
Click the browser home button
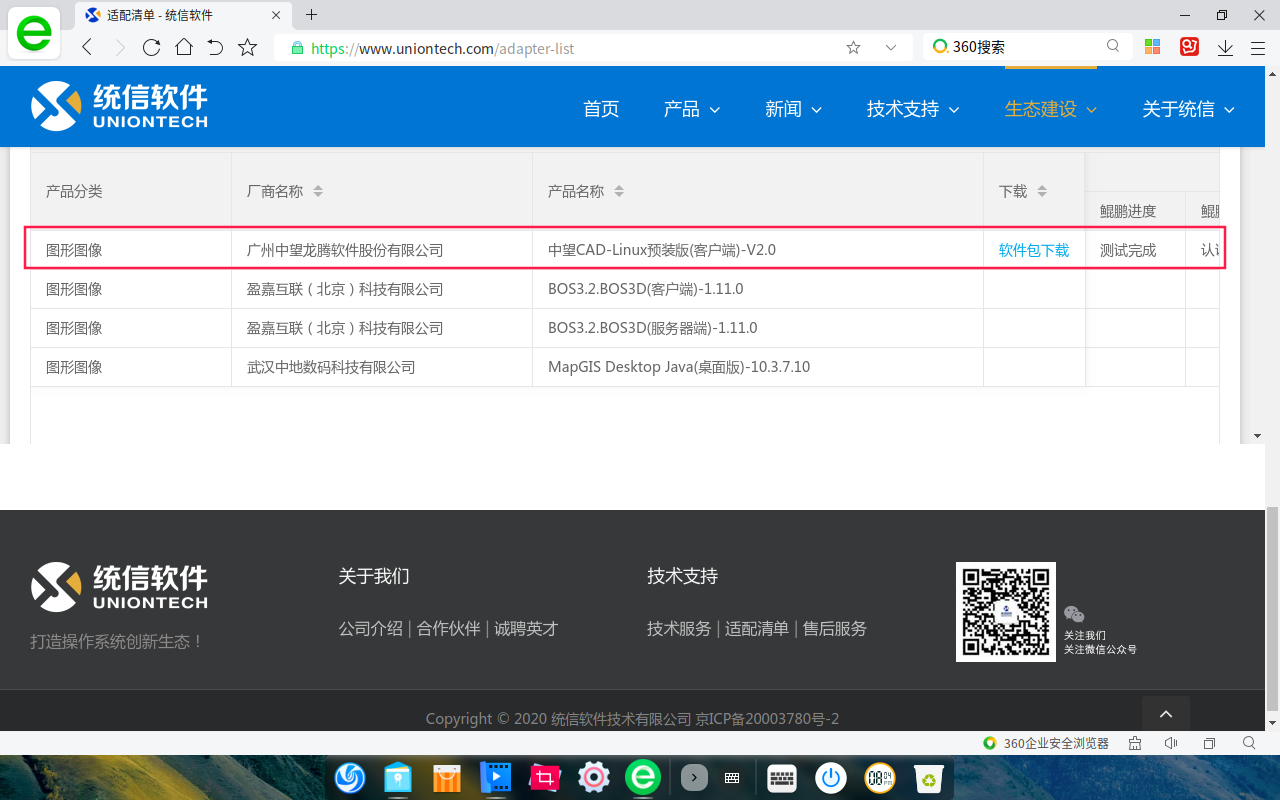coord(183,47)
